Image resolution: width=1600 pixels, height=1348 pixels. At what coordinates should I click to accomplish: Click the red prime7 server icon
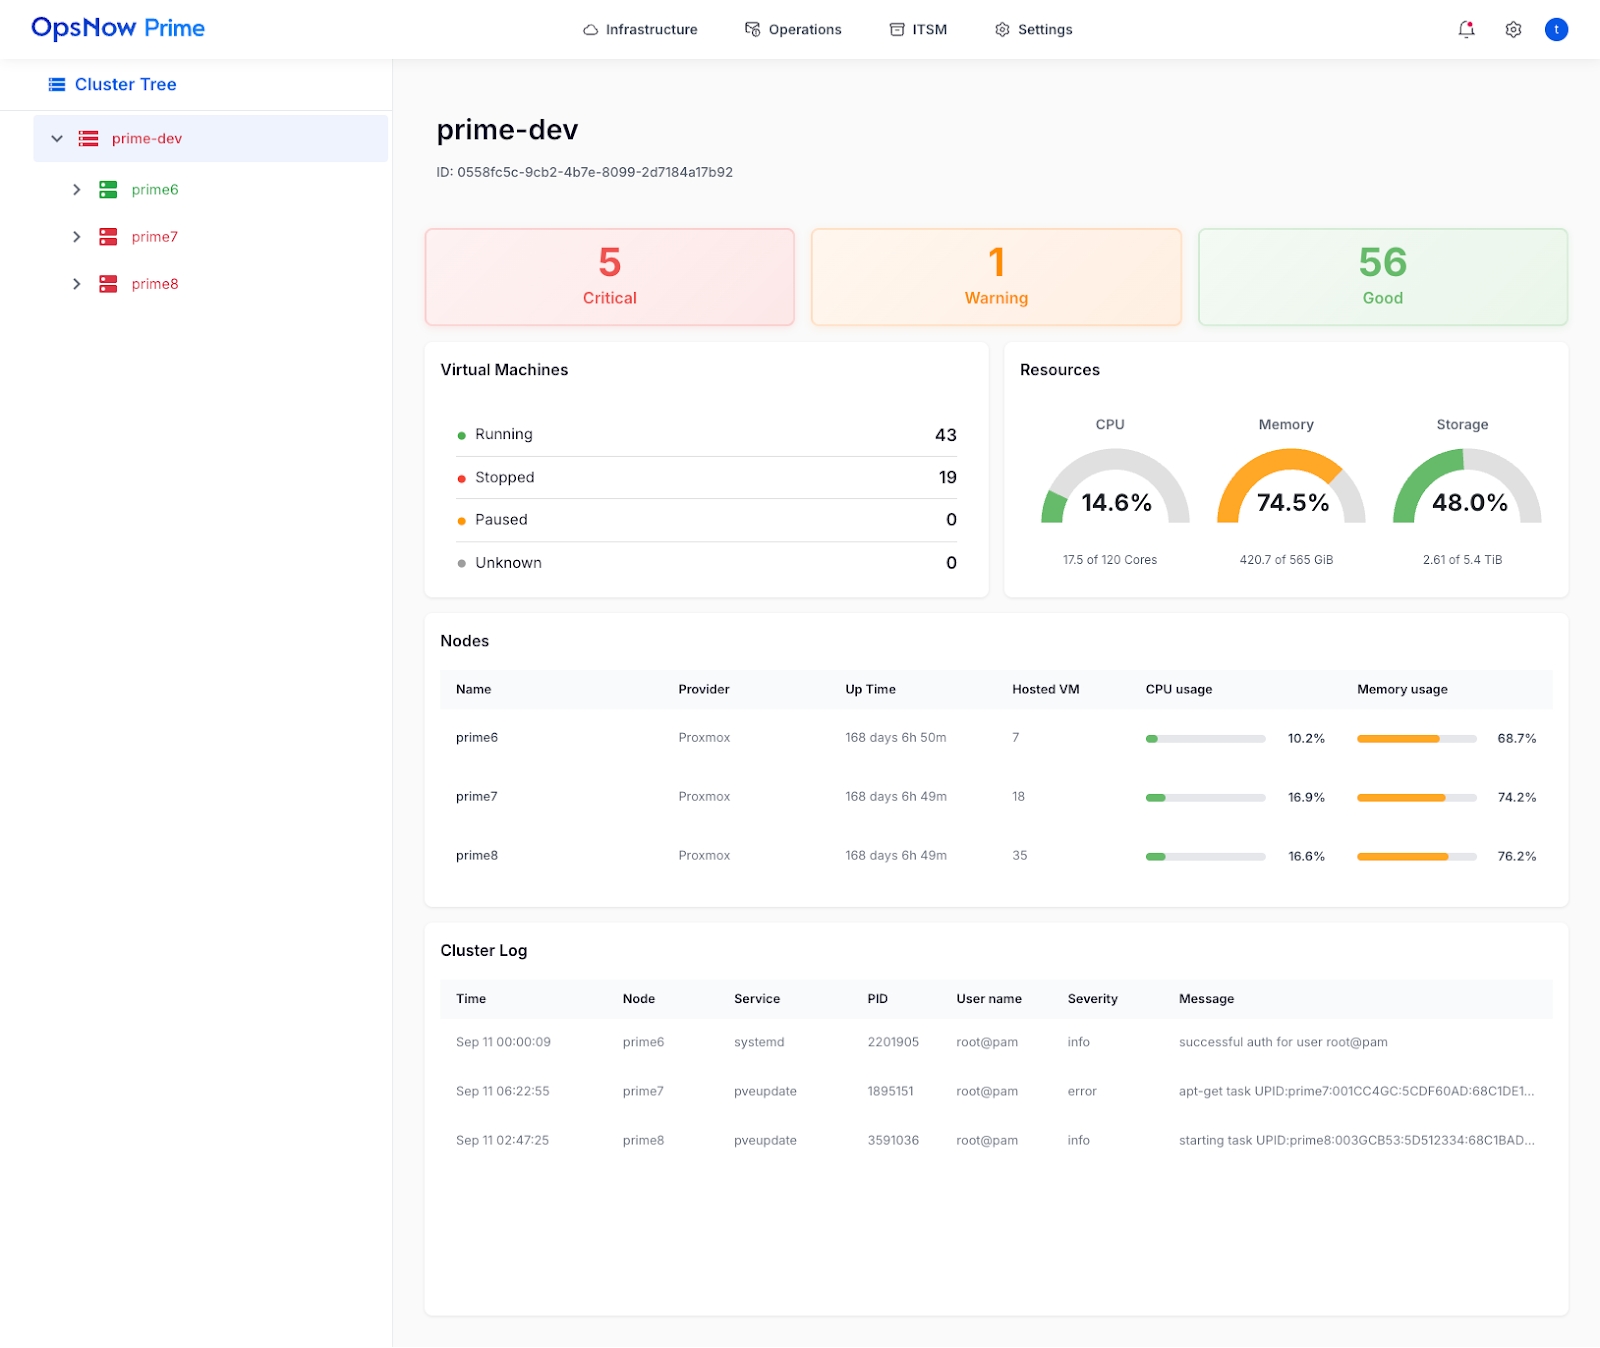[x=108, y=237]
